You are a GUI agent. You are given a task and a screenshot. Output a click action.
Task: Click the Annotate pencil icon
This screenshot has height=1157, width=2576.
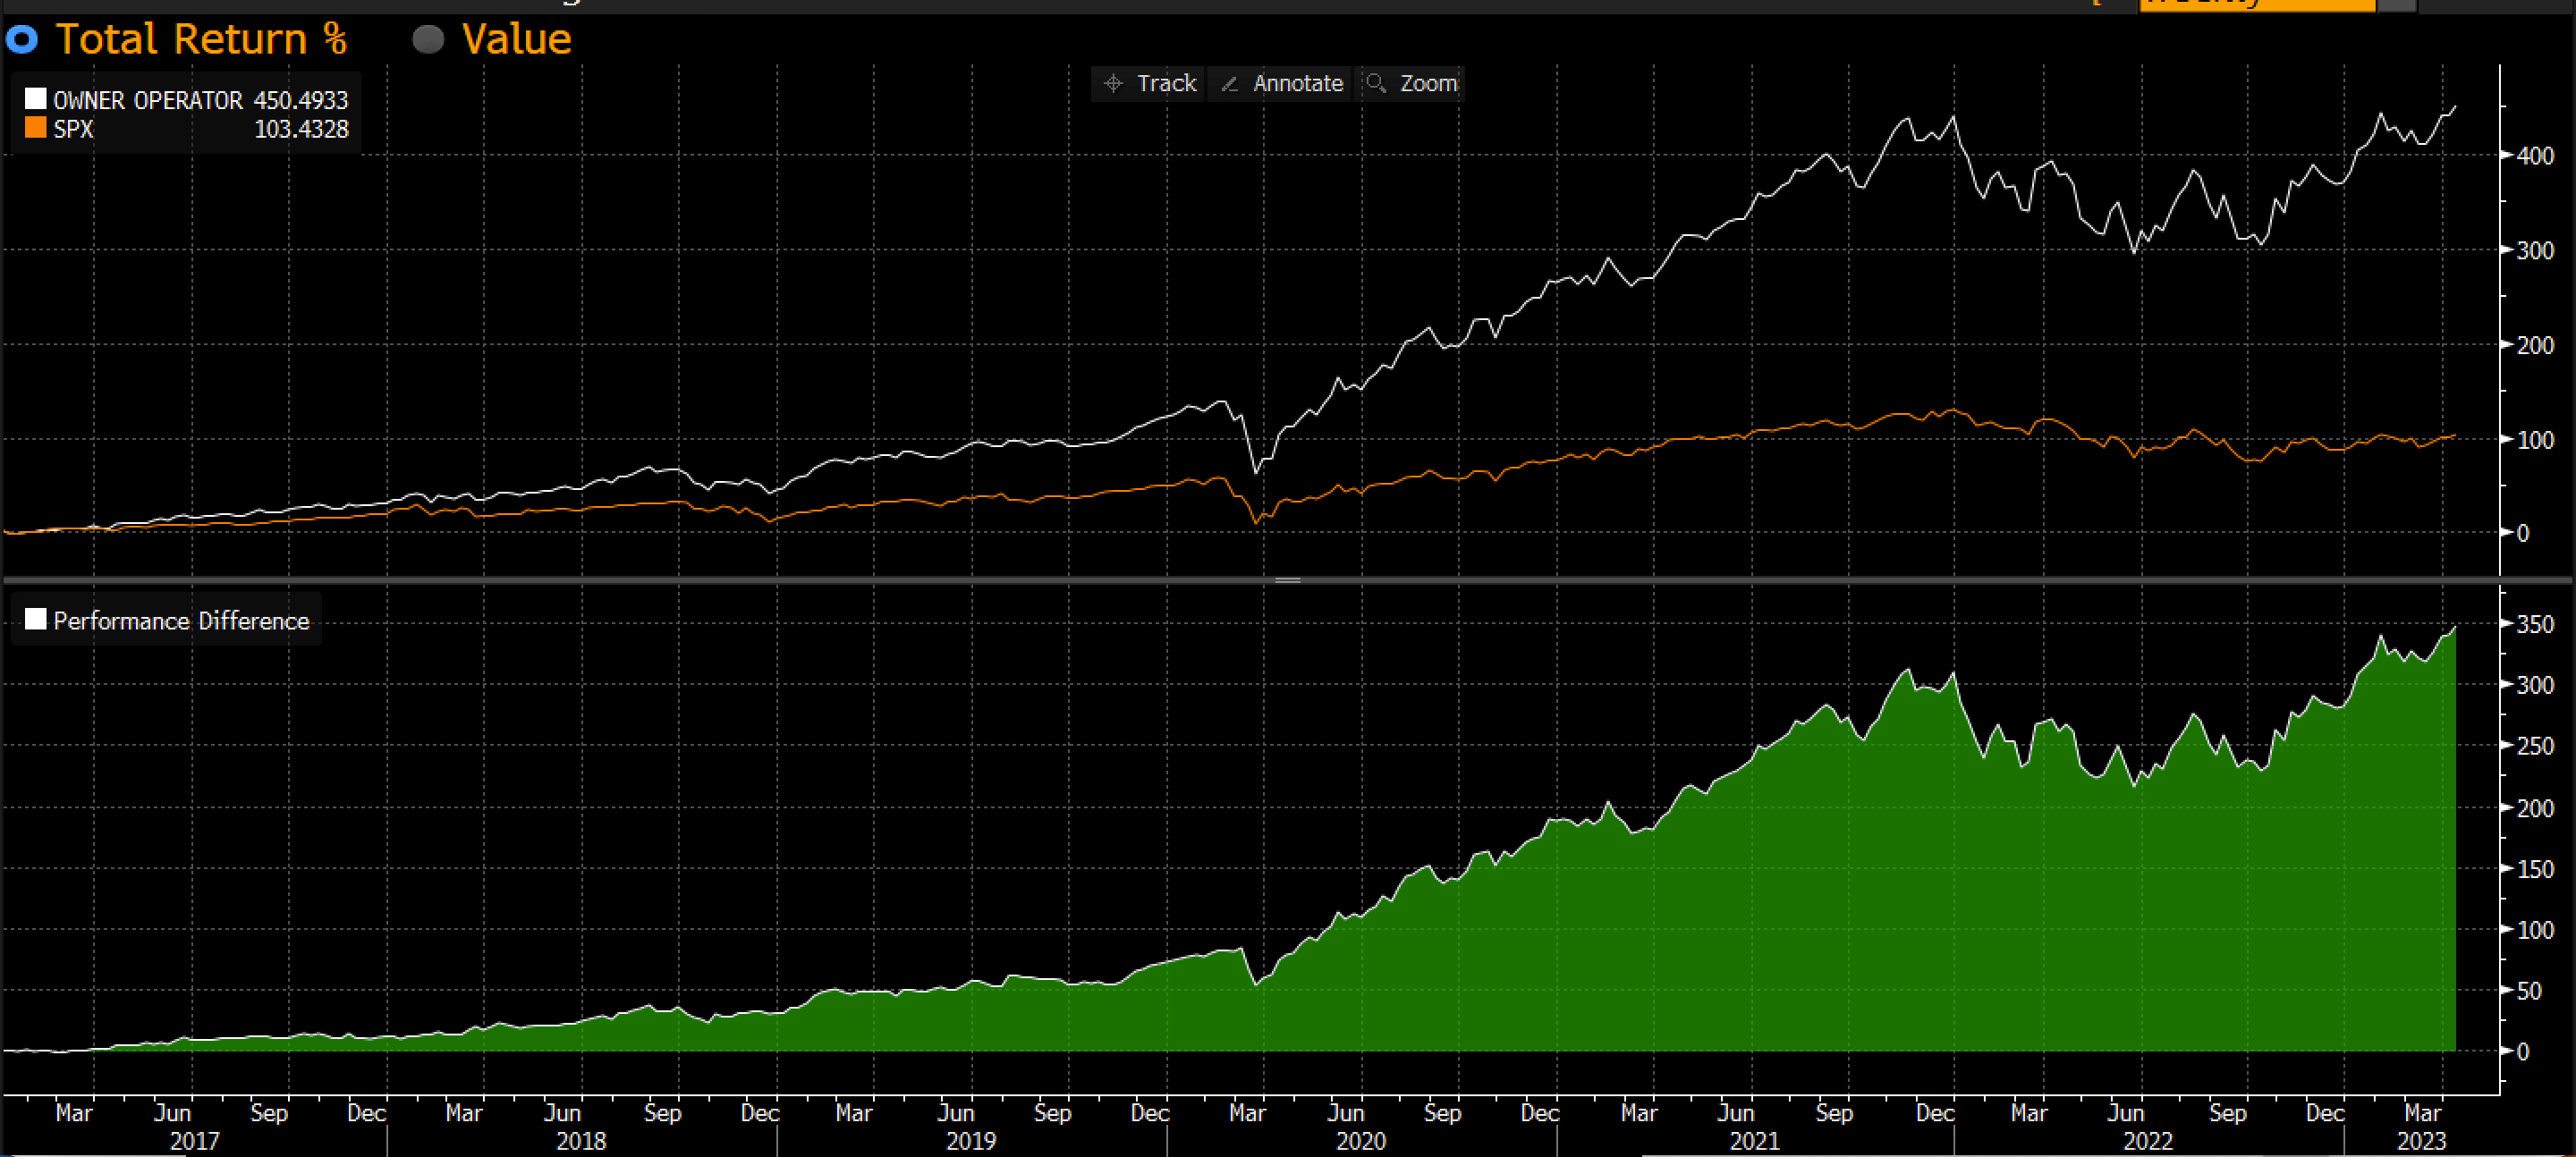[1230, 84]
